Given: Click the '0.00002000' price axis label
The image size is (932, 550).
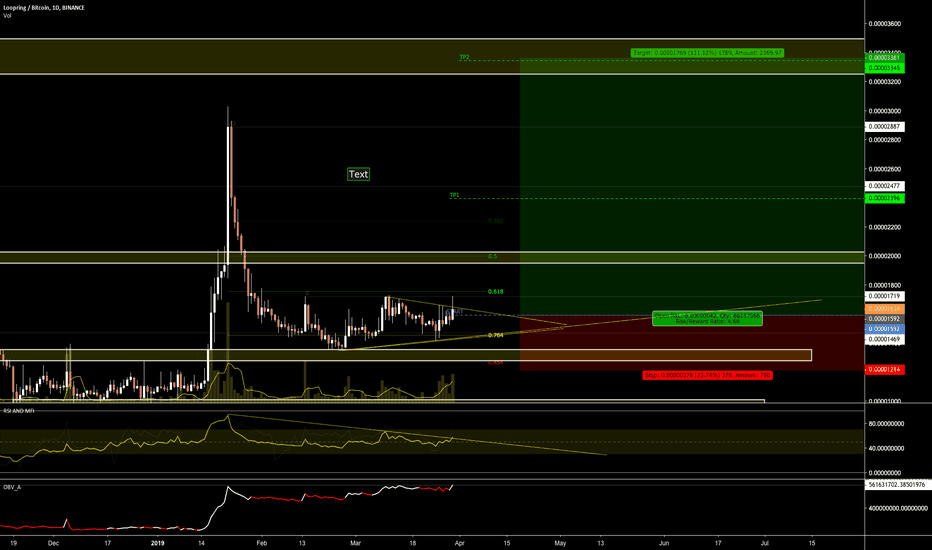Looking at the screenshot, I should (x=884, y=256).
